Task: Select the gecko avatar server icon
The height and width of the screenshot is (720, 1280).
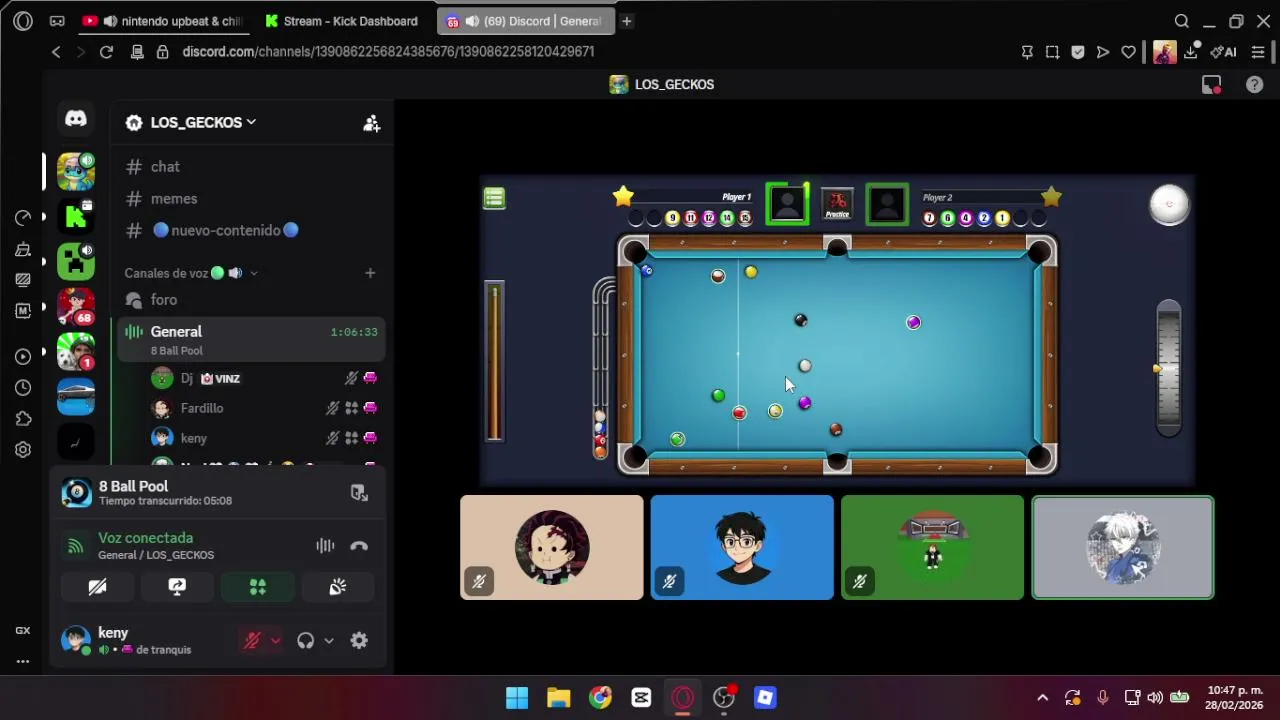Action: (76, 171)
